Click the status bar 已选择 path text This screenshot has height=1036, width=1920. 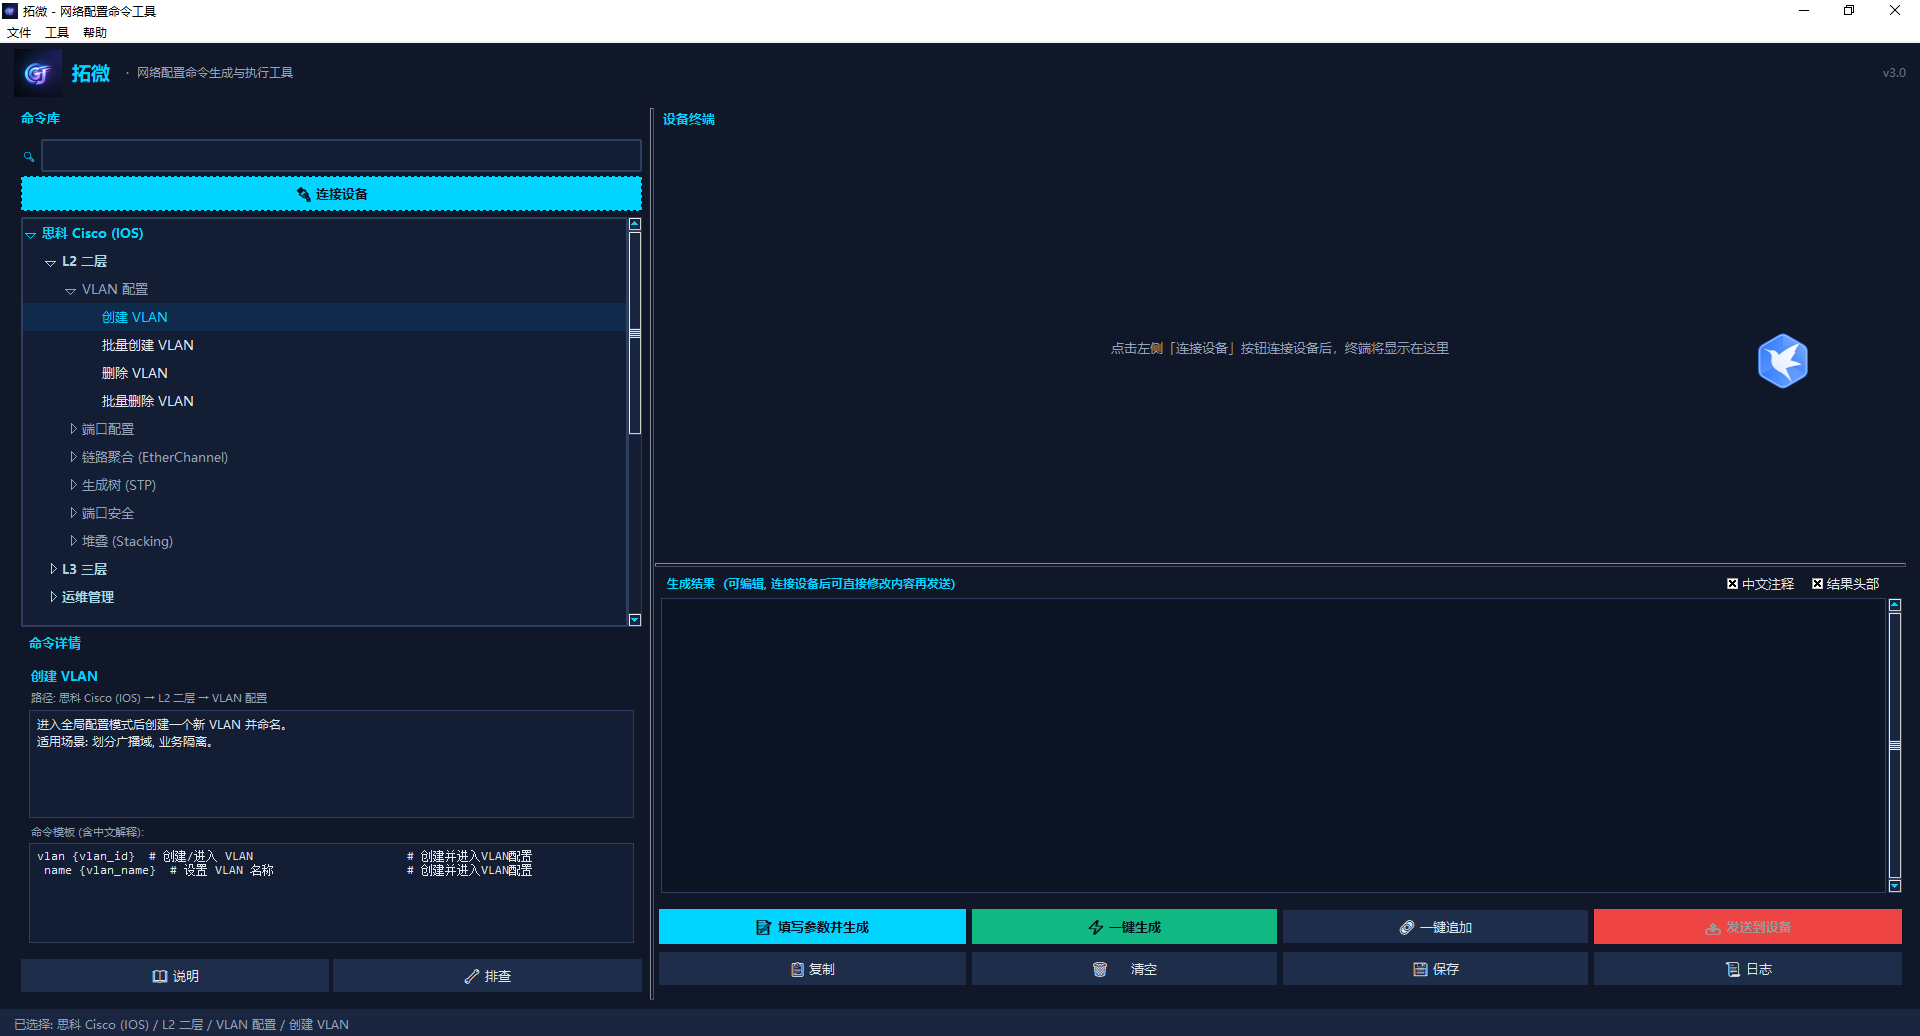(x=181, y=1024)
